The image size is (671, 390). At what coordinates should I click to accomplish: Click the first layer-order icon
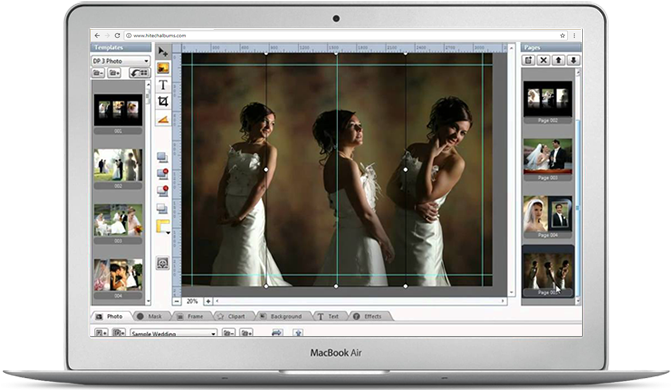162,158
